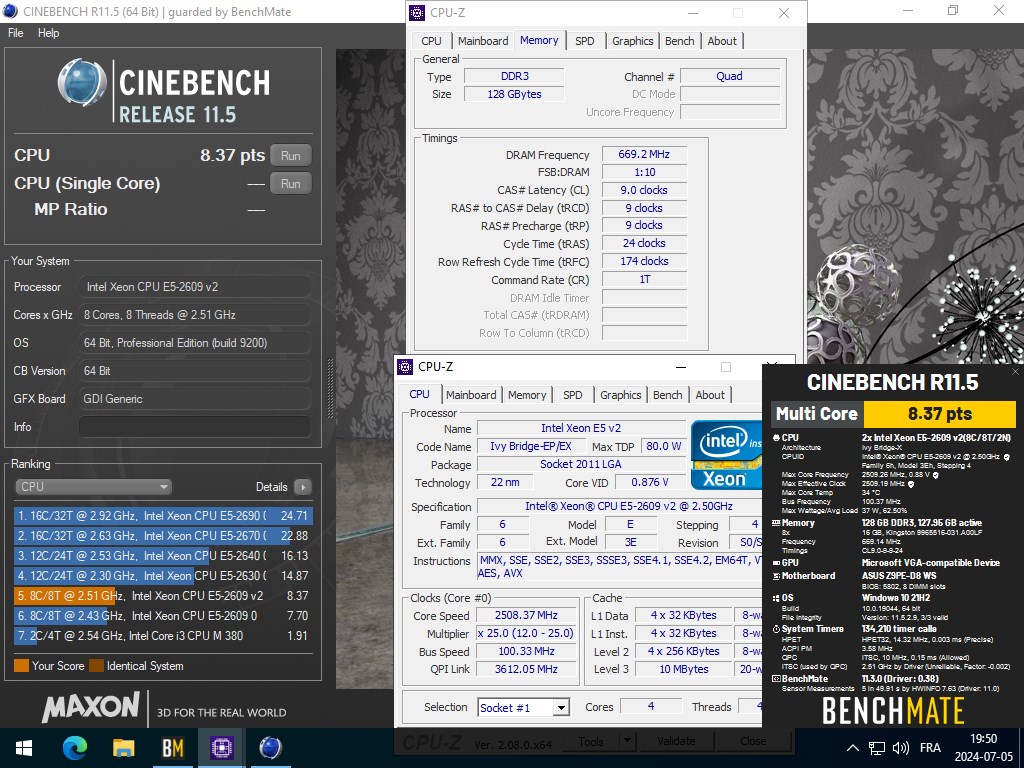Select ranking entry E5-2690 with 24.71

(163, 516)
